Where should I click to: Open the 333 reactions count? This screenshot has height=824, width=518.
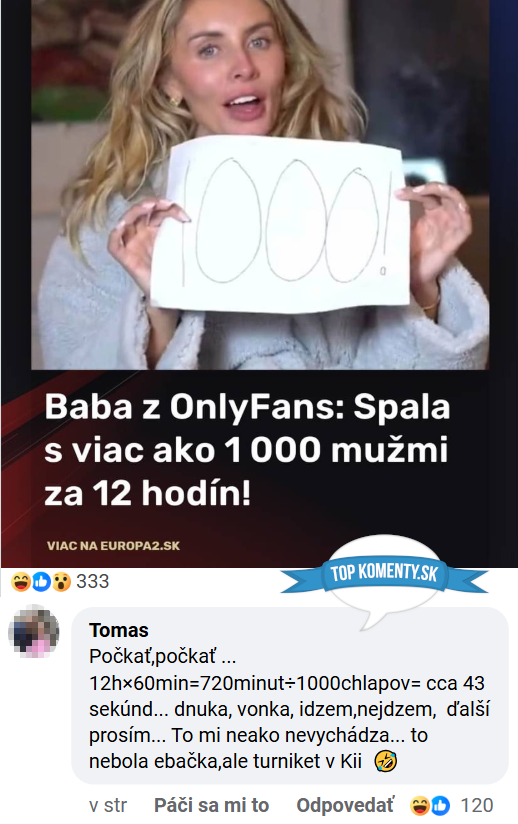tap(92, 582)
